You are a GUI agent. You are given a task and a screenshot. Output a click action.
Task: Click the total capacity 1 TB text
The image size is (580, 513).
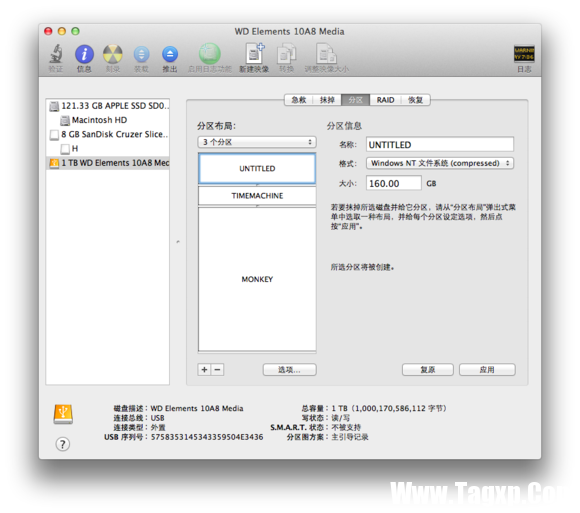389,408
